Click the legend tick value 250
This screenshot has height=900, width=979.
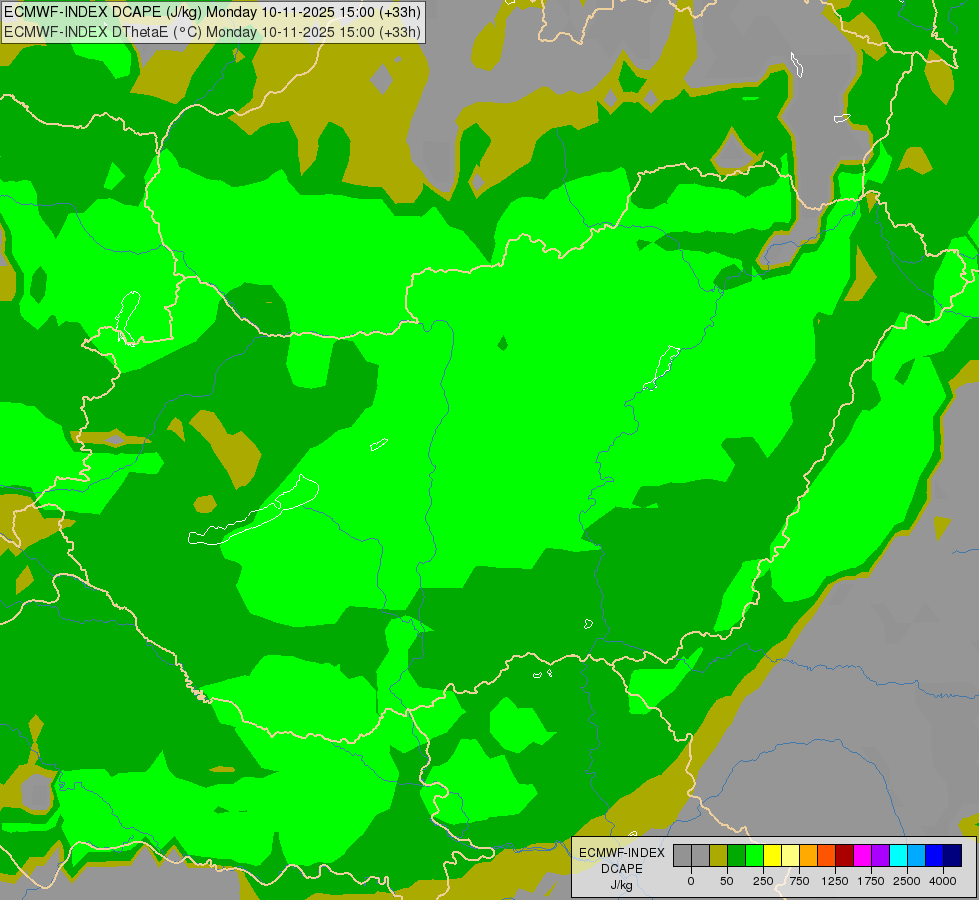[x=763, y=881]
